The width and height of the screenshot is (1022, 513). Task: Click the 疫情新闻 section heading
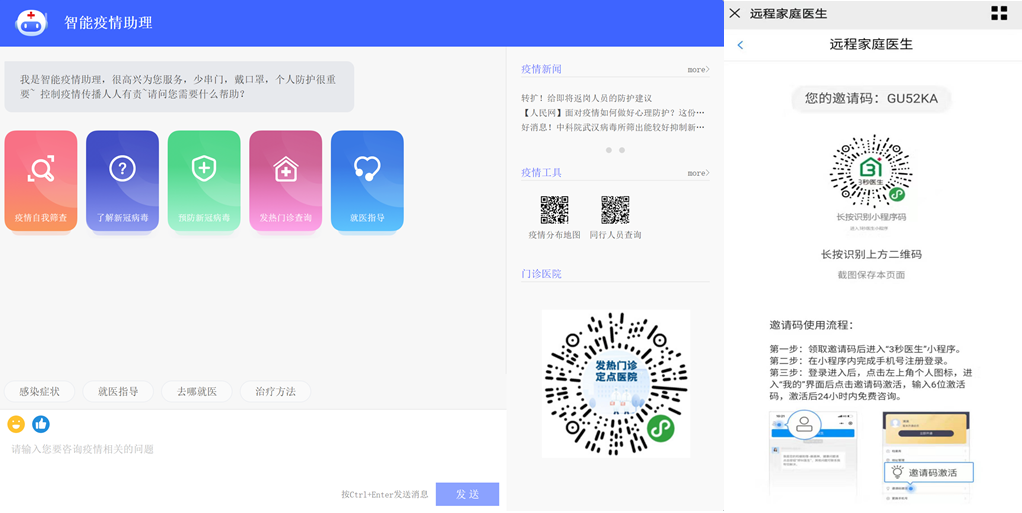tap(541, 69)
